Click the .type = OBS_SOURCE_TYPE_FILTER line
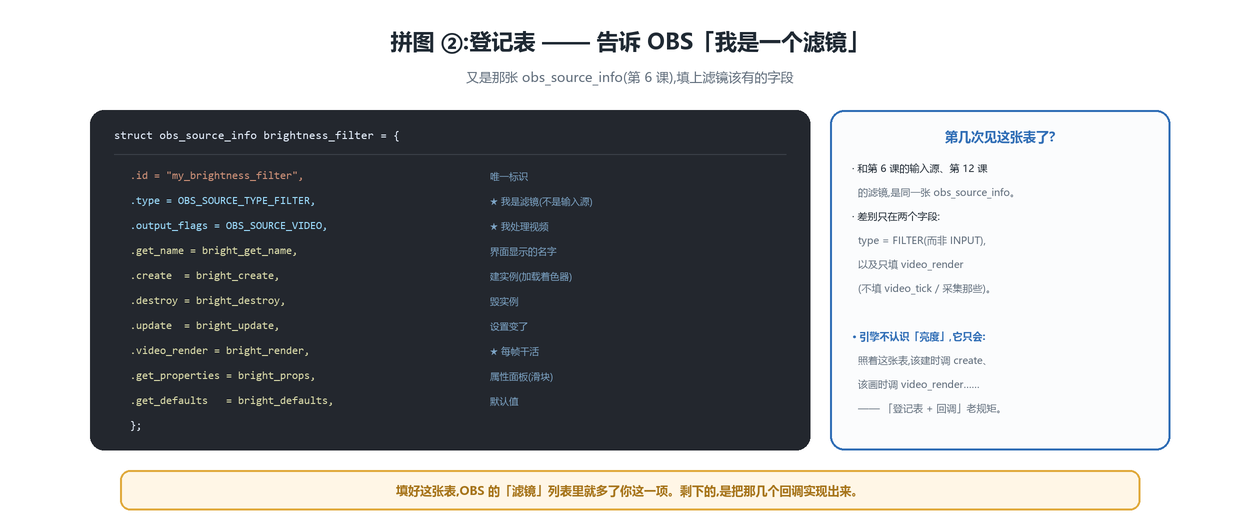 222,201
